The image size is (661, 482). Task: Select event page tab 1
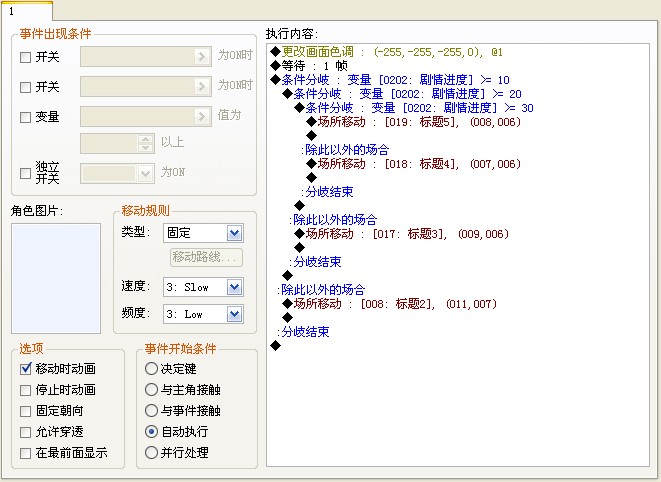pyautogui.click(x=26, y=11)
